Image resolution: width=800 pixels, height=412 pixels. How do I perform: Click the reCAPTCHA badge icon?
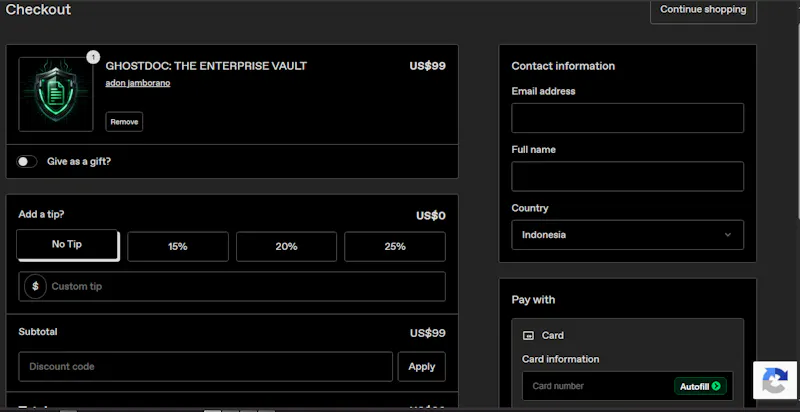pyautogui.click(x=775, y=380)
